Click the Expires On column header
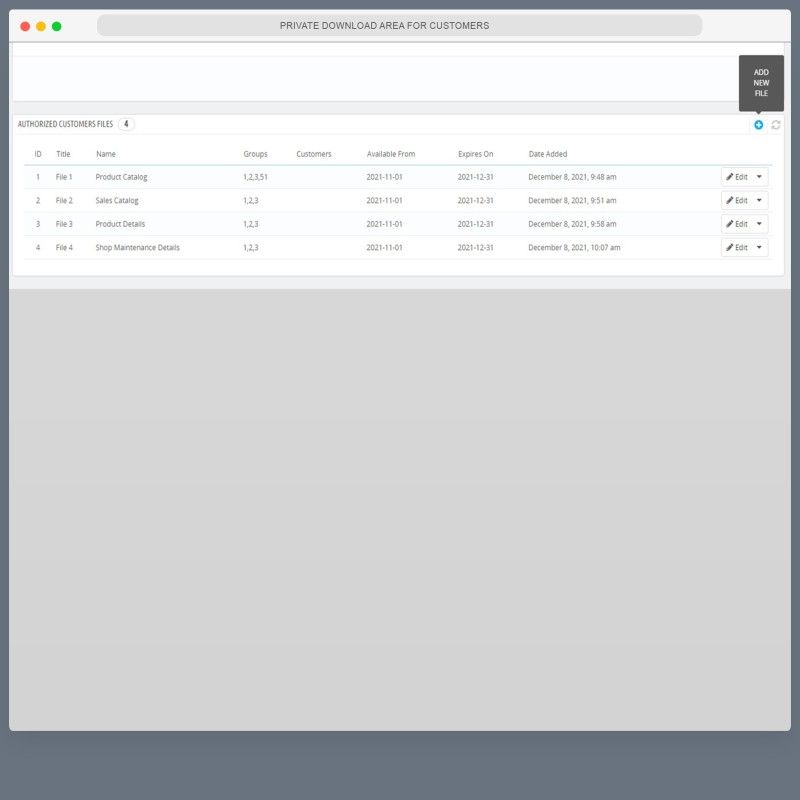Viewport: 800px width, 800px height. coord(476,154)
